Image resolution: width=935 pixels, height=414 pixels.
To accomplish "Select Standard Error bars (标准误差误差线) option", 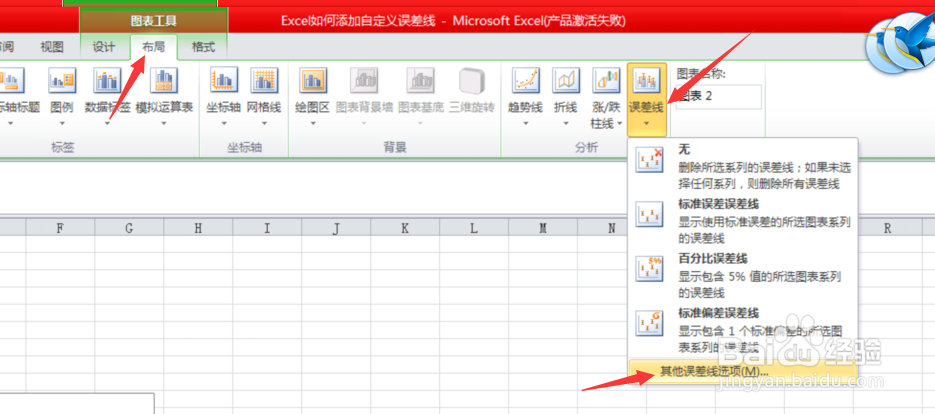I will [x=744, y=220].
